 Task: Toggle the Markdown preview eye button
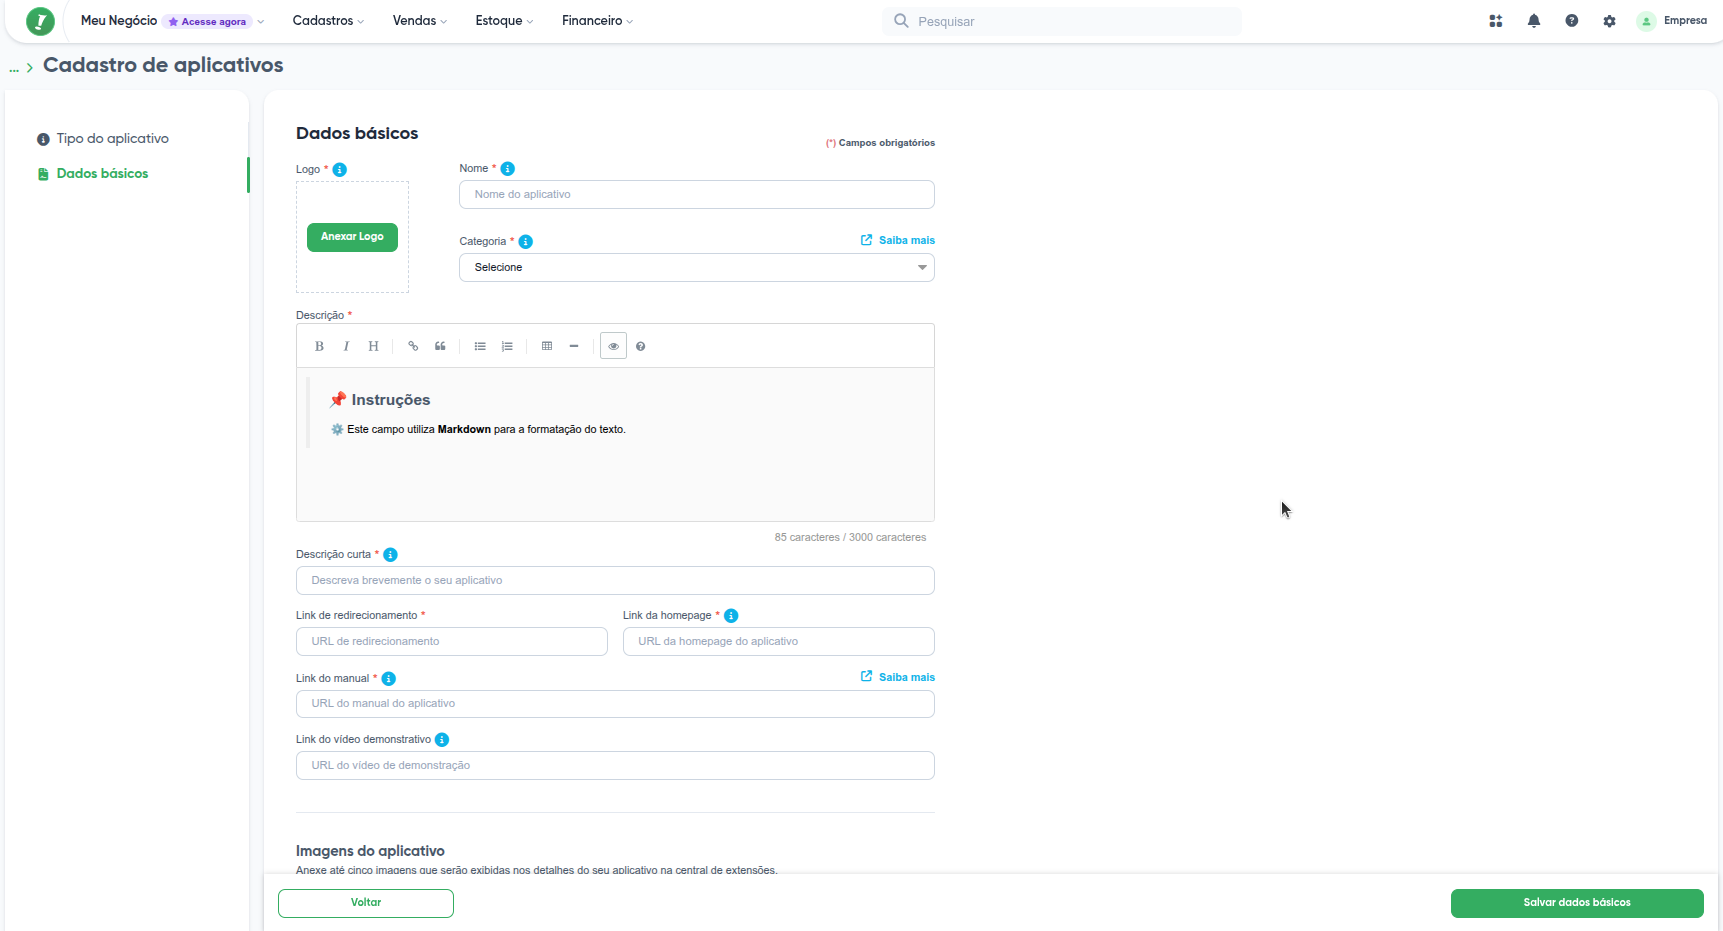613,346
